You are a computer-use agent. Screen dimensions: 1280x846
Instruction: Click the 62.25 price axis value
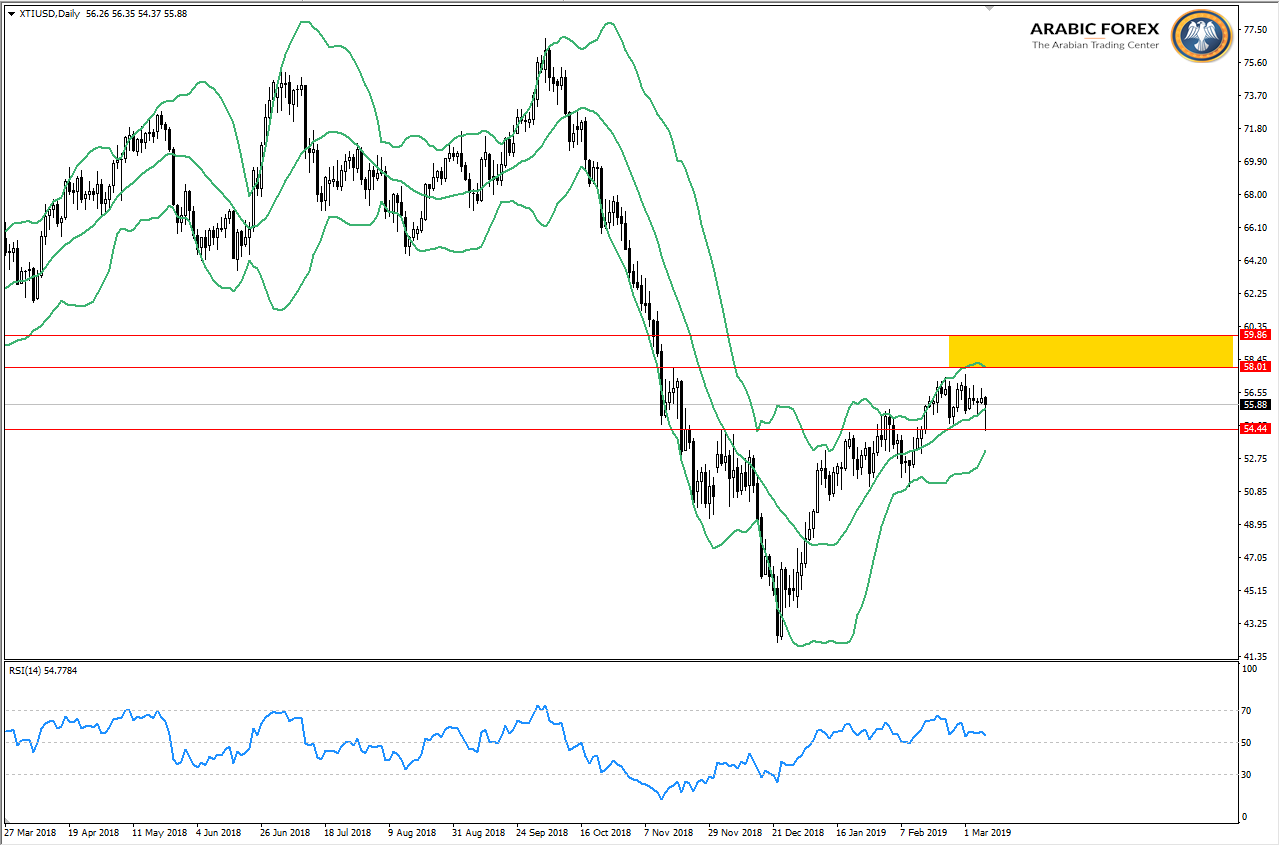coord(1254,294)
